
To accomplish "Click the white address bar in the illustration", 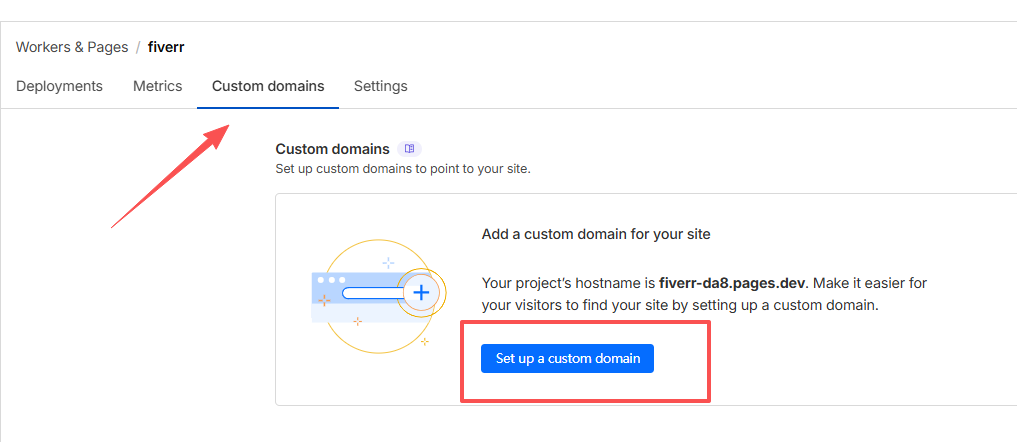I will point(372,293).
